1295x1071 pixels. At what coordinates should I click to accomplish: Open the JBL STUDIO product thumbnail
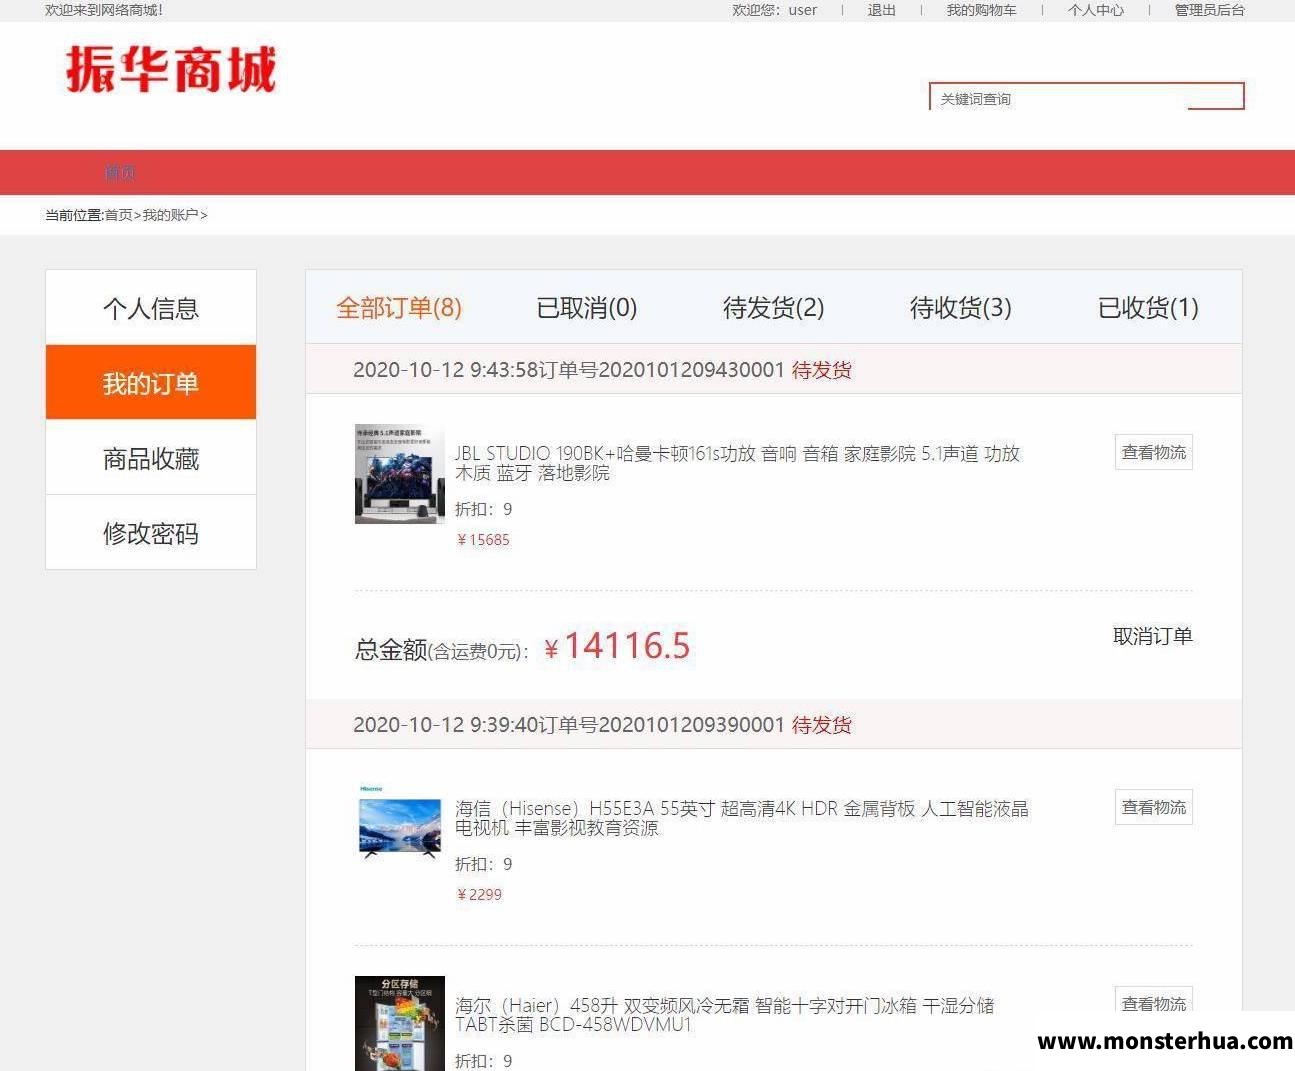coord(400,474)
